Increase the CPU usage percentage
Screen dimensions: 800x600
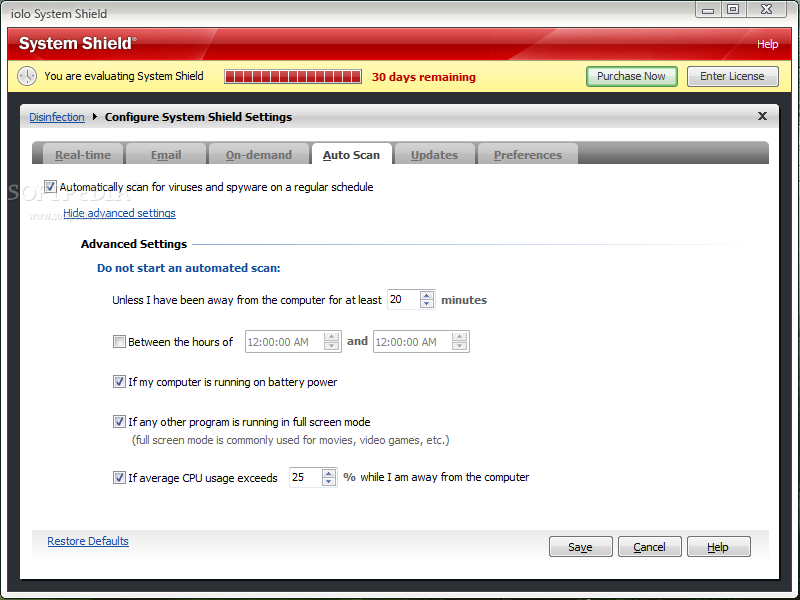click(329, 473)
